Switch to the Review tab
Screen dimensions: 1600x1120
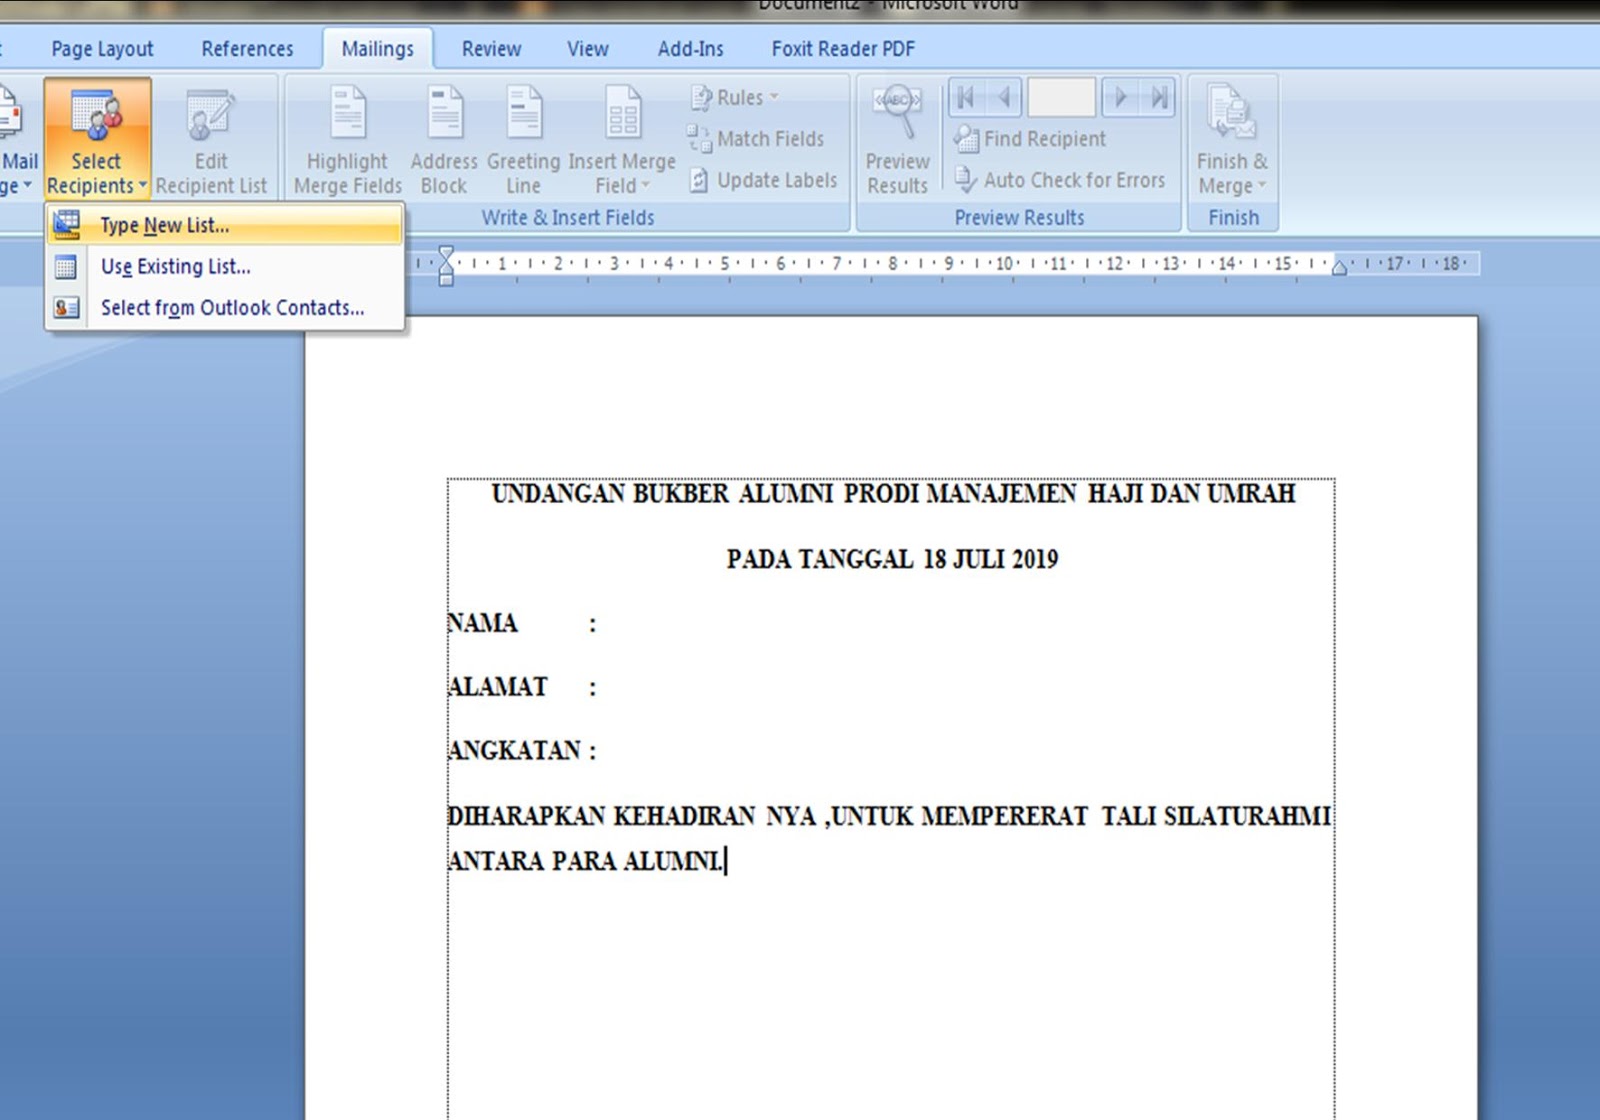tap(490, 48)
